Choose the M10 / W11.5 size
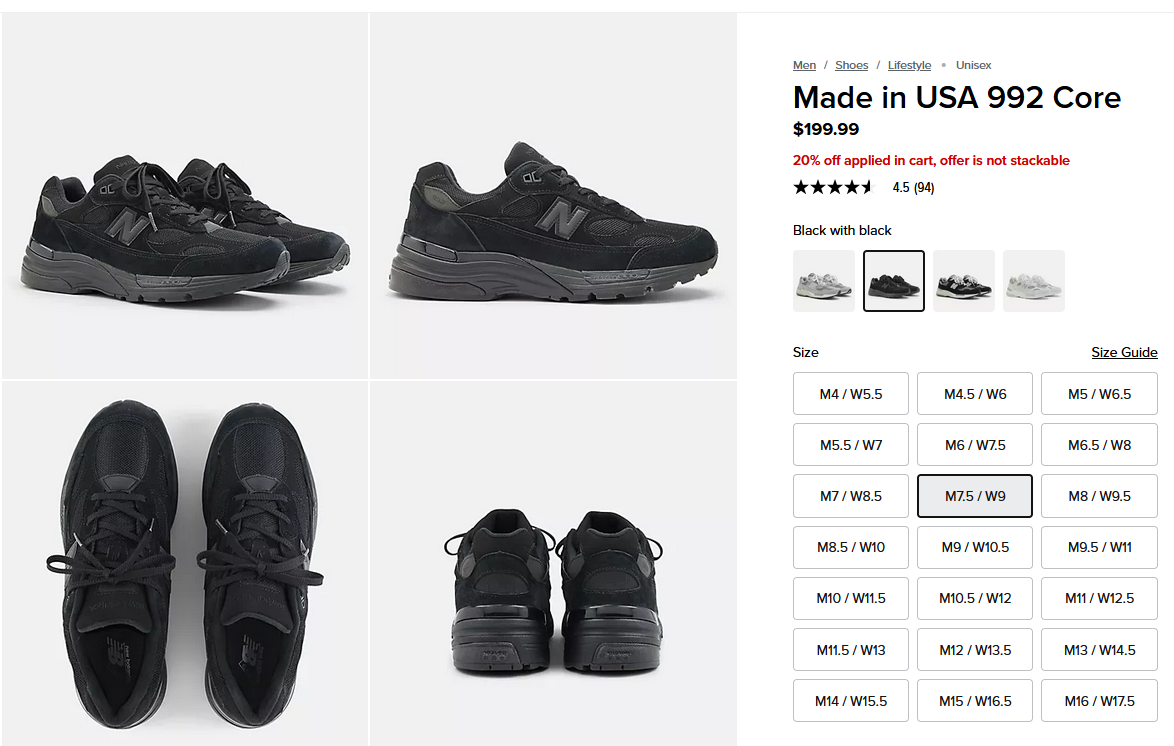Screen dimensions: 1174x746 tap(851, 598)
